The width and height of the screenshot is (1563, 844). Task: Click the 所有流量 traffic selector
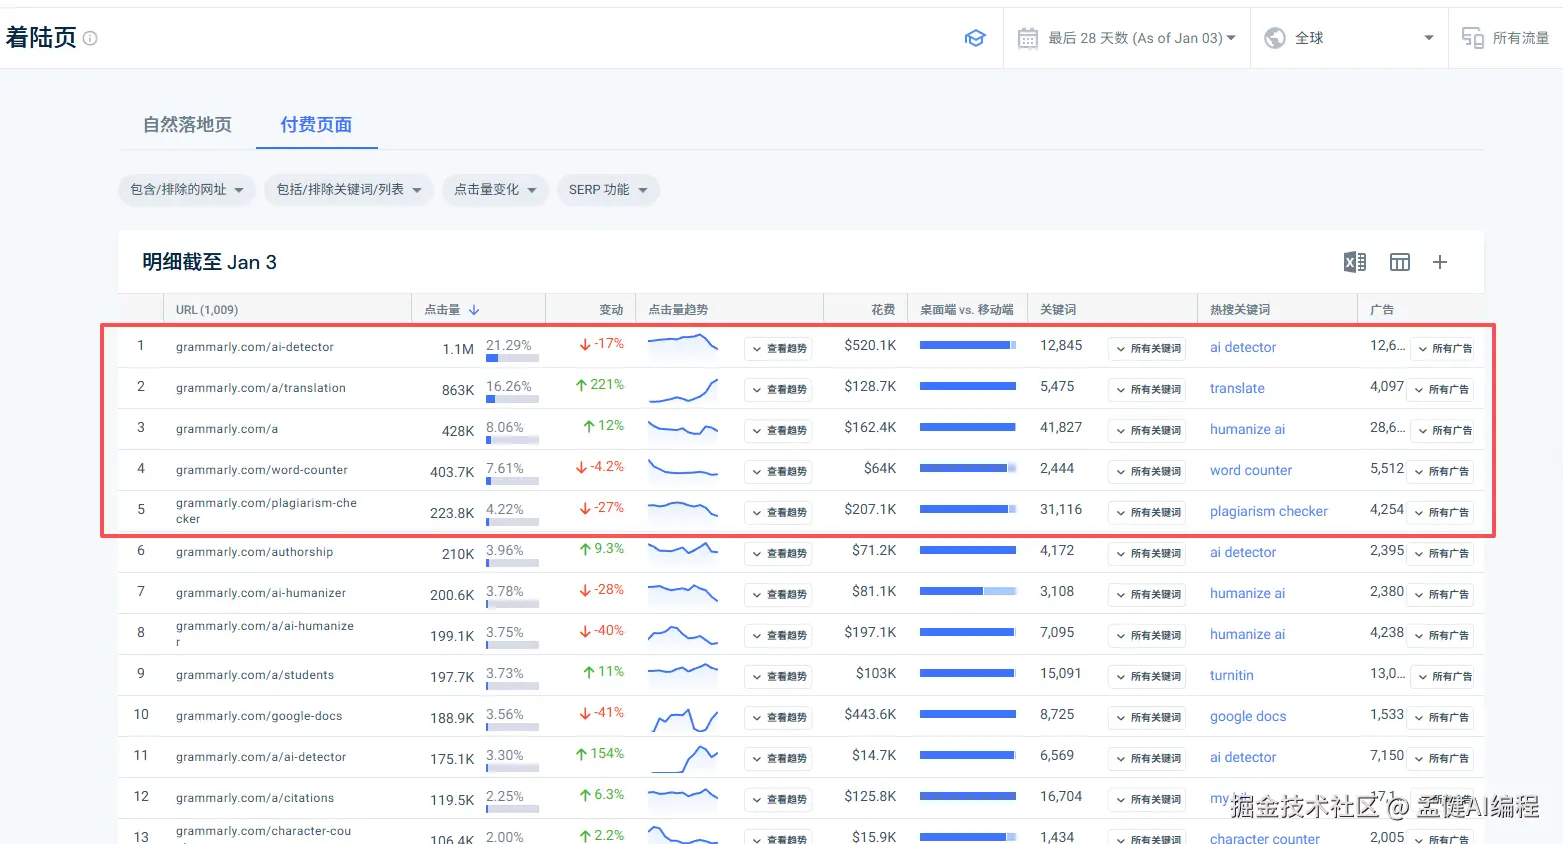click(1506, 38)
